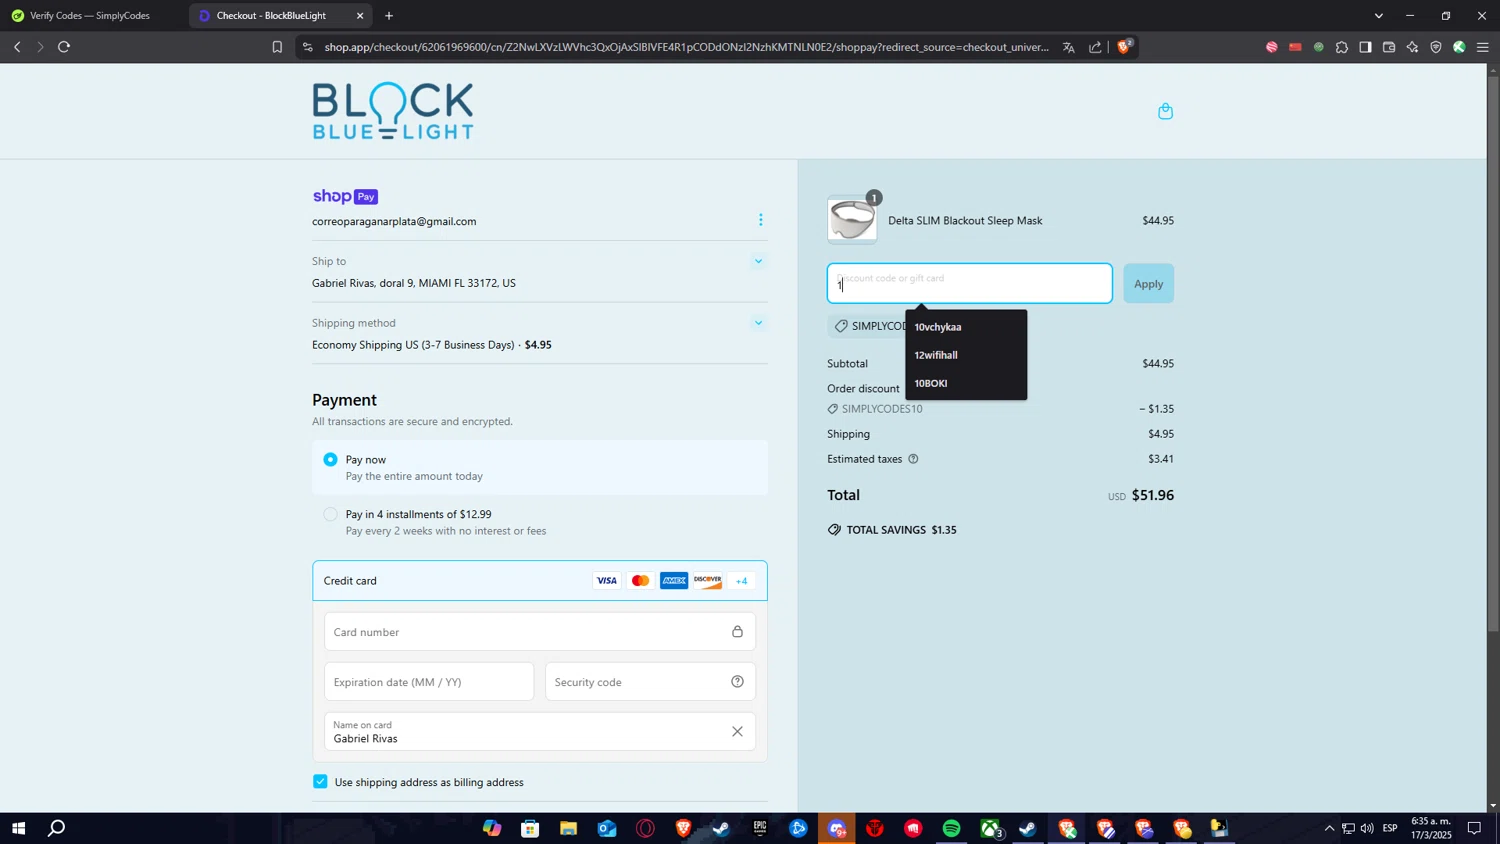Go back in browser history
Viewport: 1500px width, 844px height.
tap(17, 47)
